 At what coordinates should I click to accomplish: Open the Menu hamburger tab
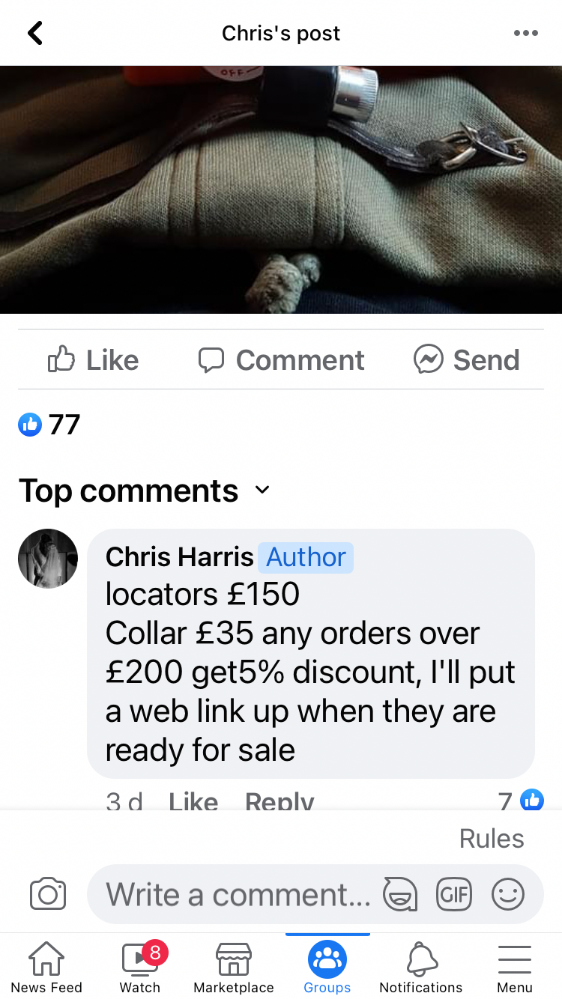click(x=514, y=967)
